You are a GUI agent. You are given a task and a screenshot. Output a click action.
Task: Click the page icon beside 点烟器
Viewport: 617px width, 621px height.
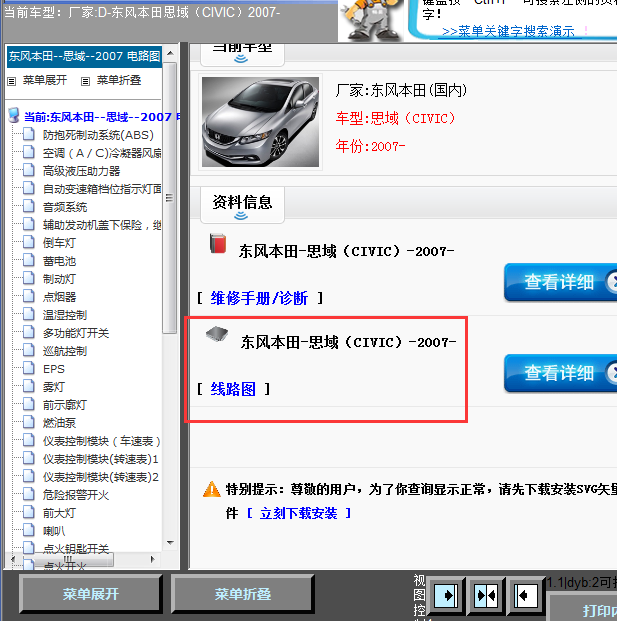click(29, 296)
